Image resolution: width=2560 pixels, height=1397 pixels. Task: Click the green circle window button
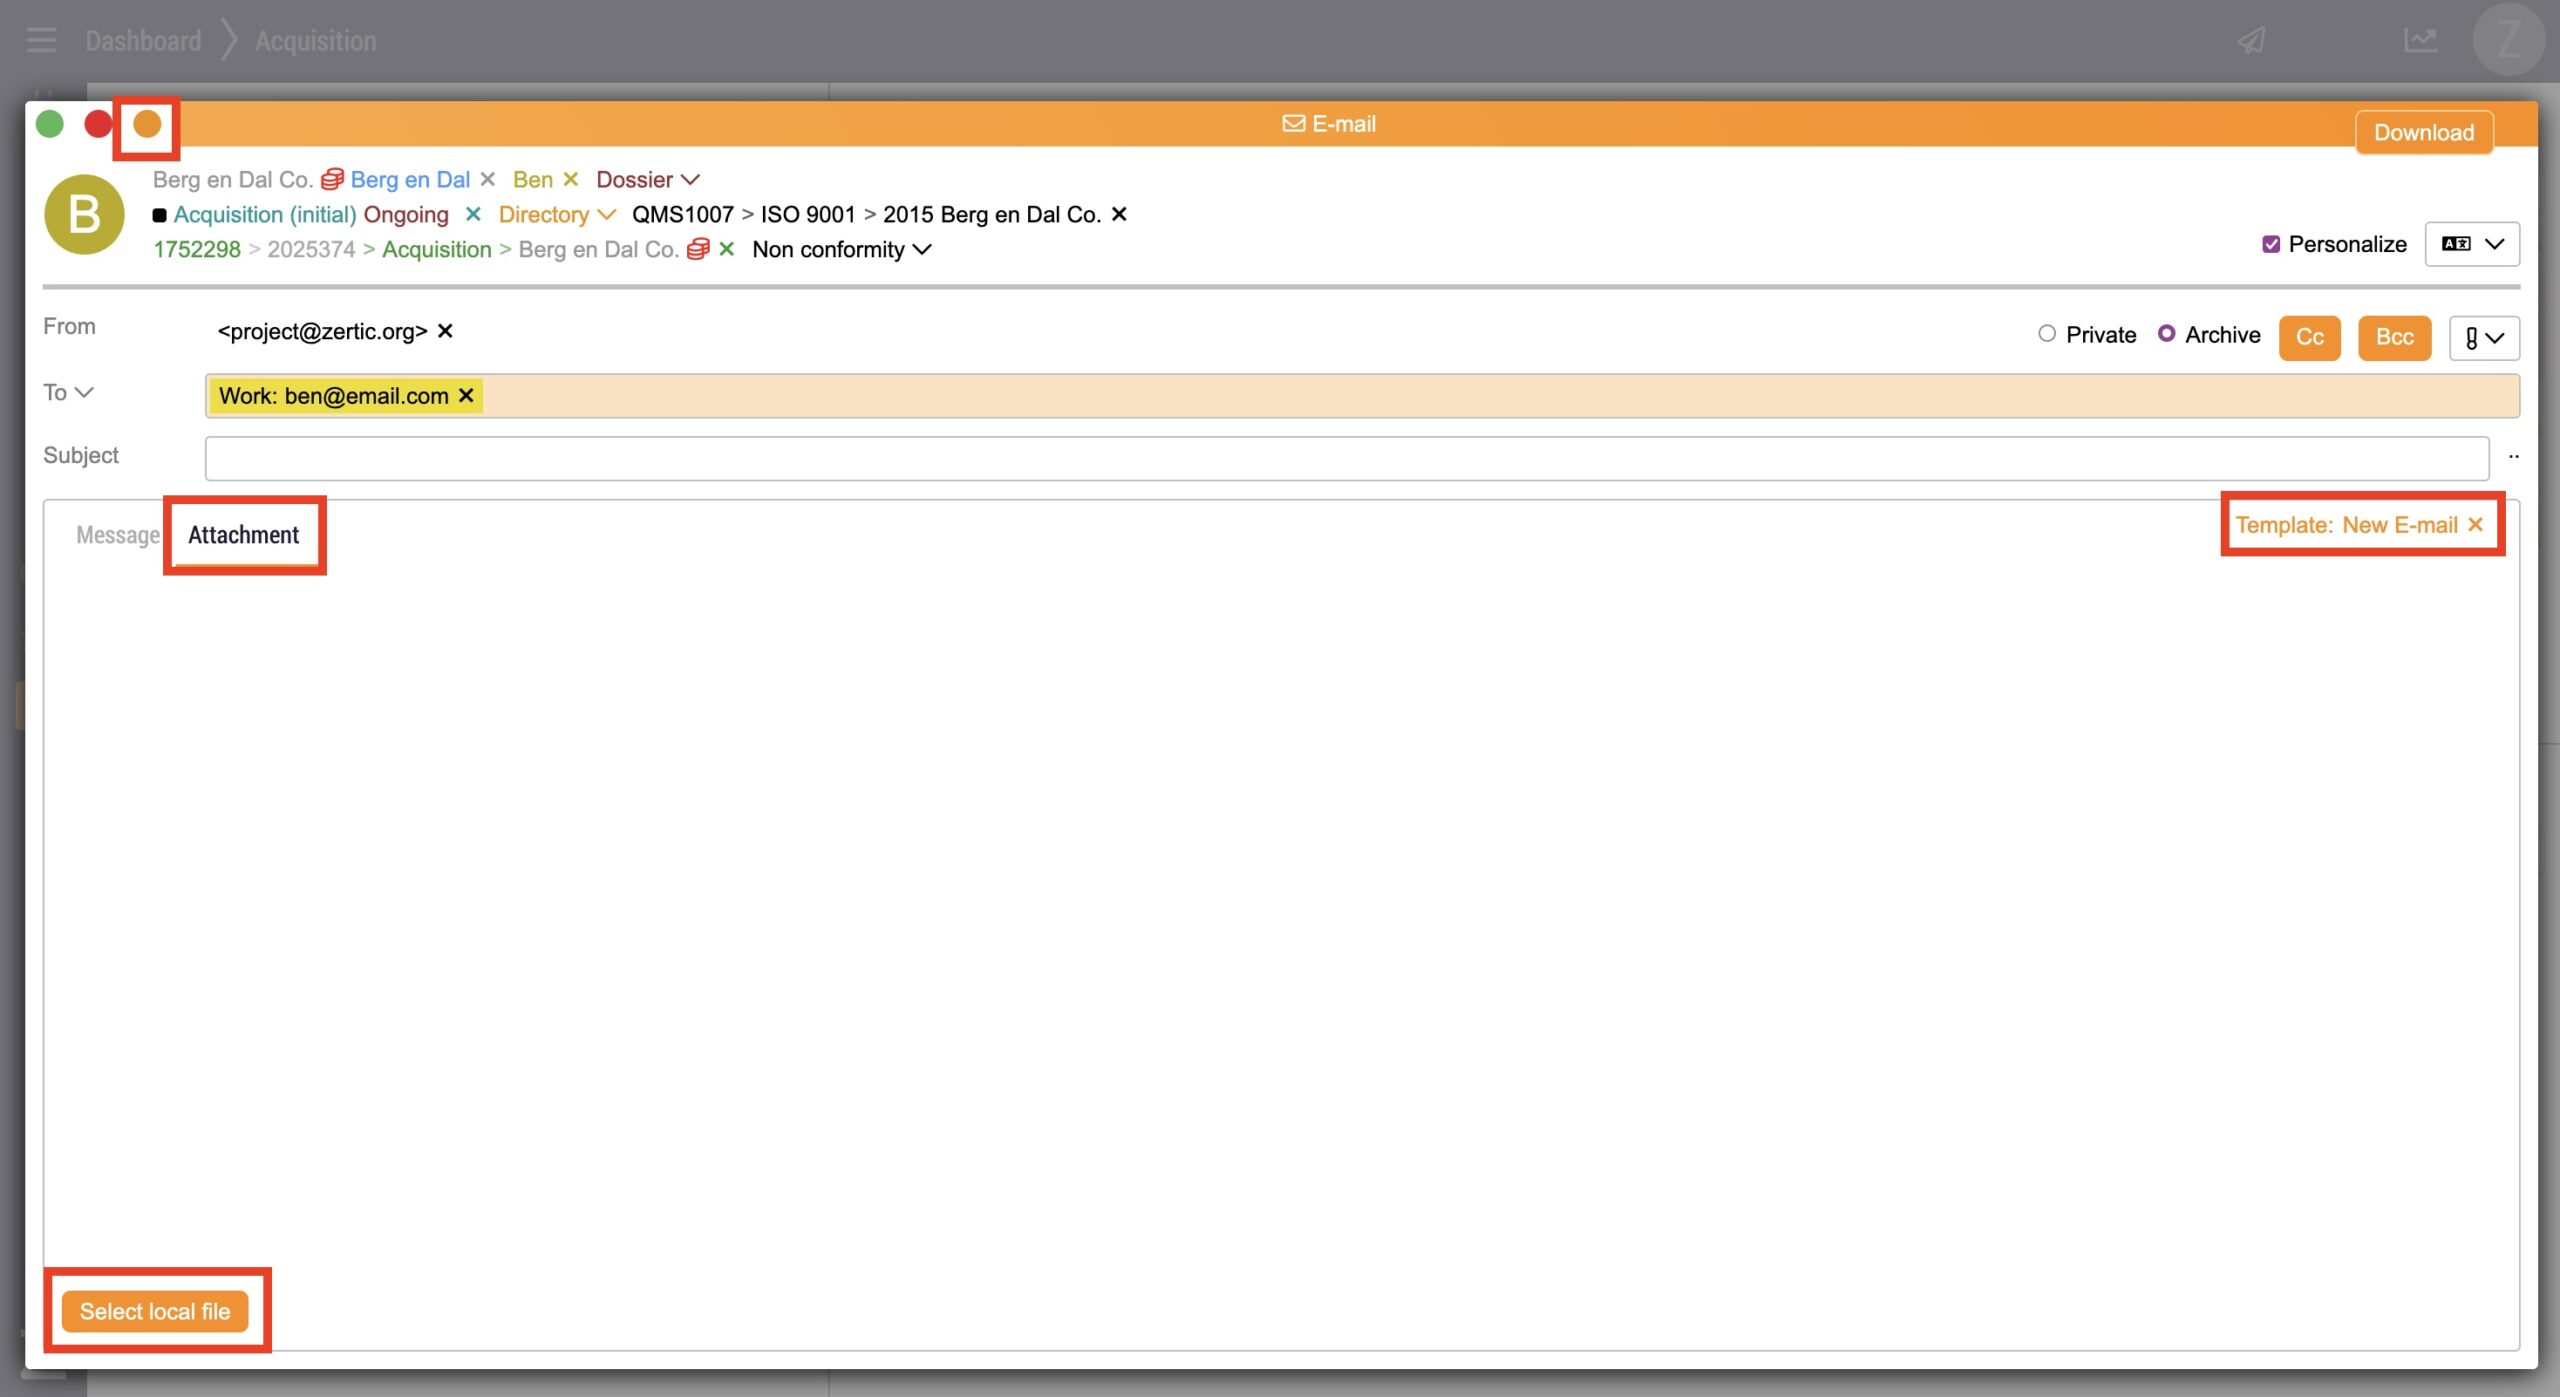pyautogui.click(x=50, y=124)
